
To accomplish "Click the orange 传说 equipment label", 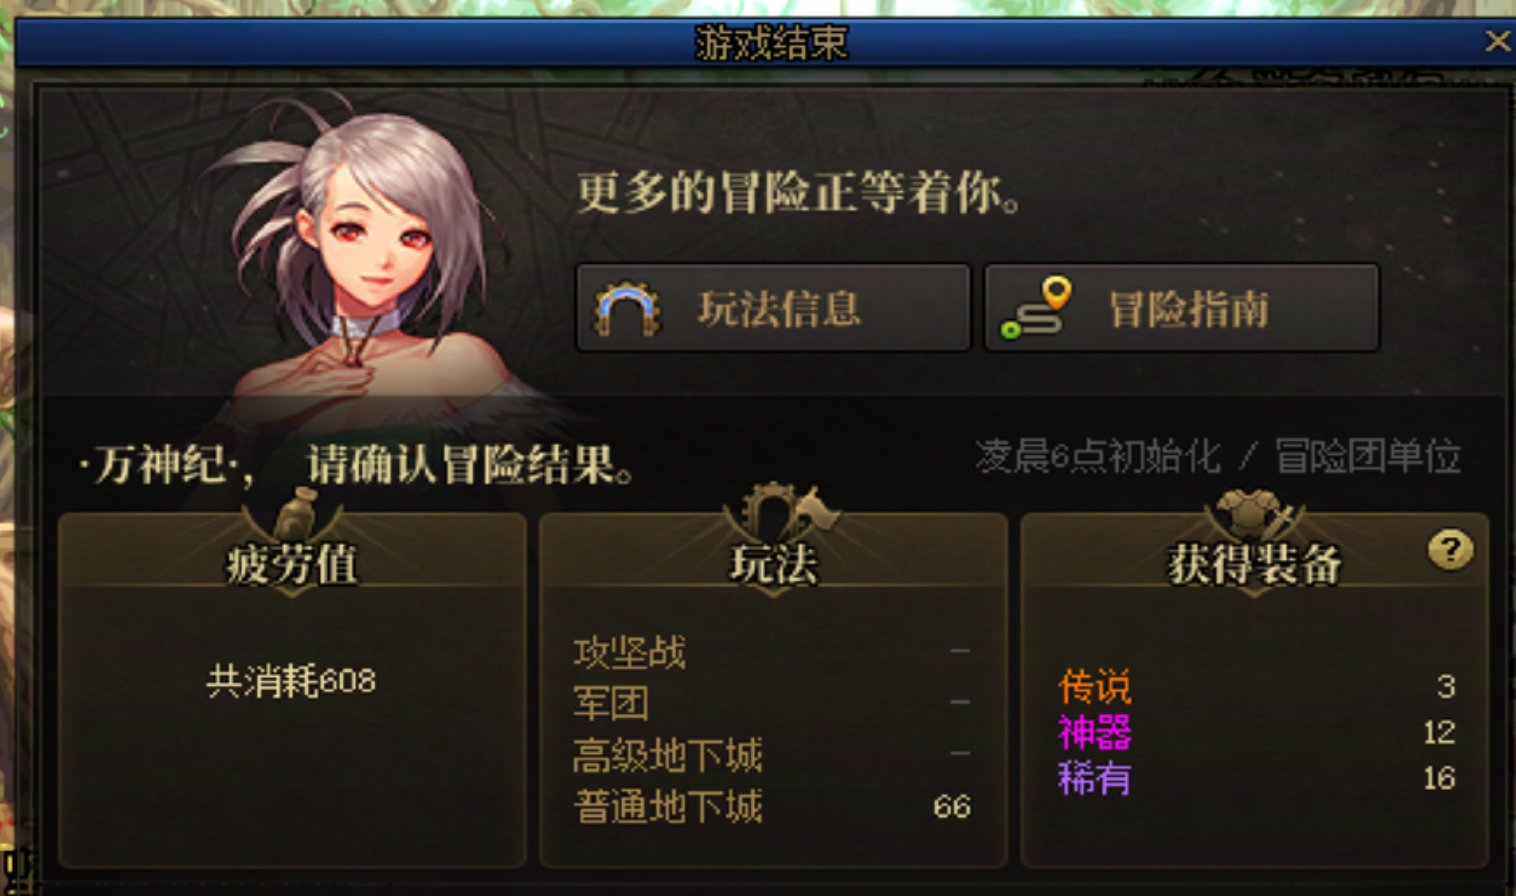I will point(1095,687).
